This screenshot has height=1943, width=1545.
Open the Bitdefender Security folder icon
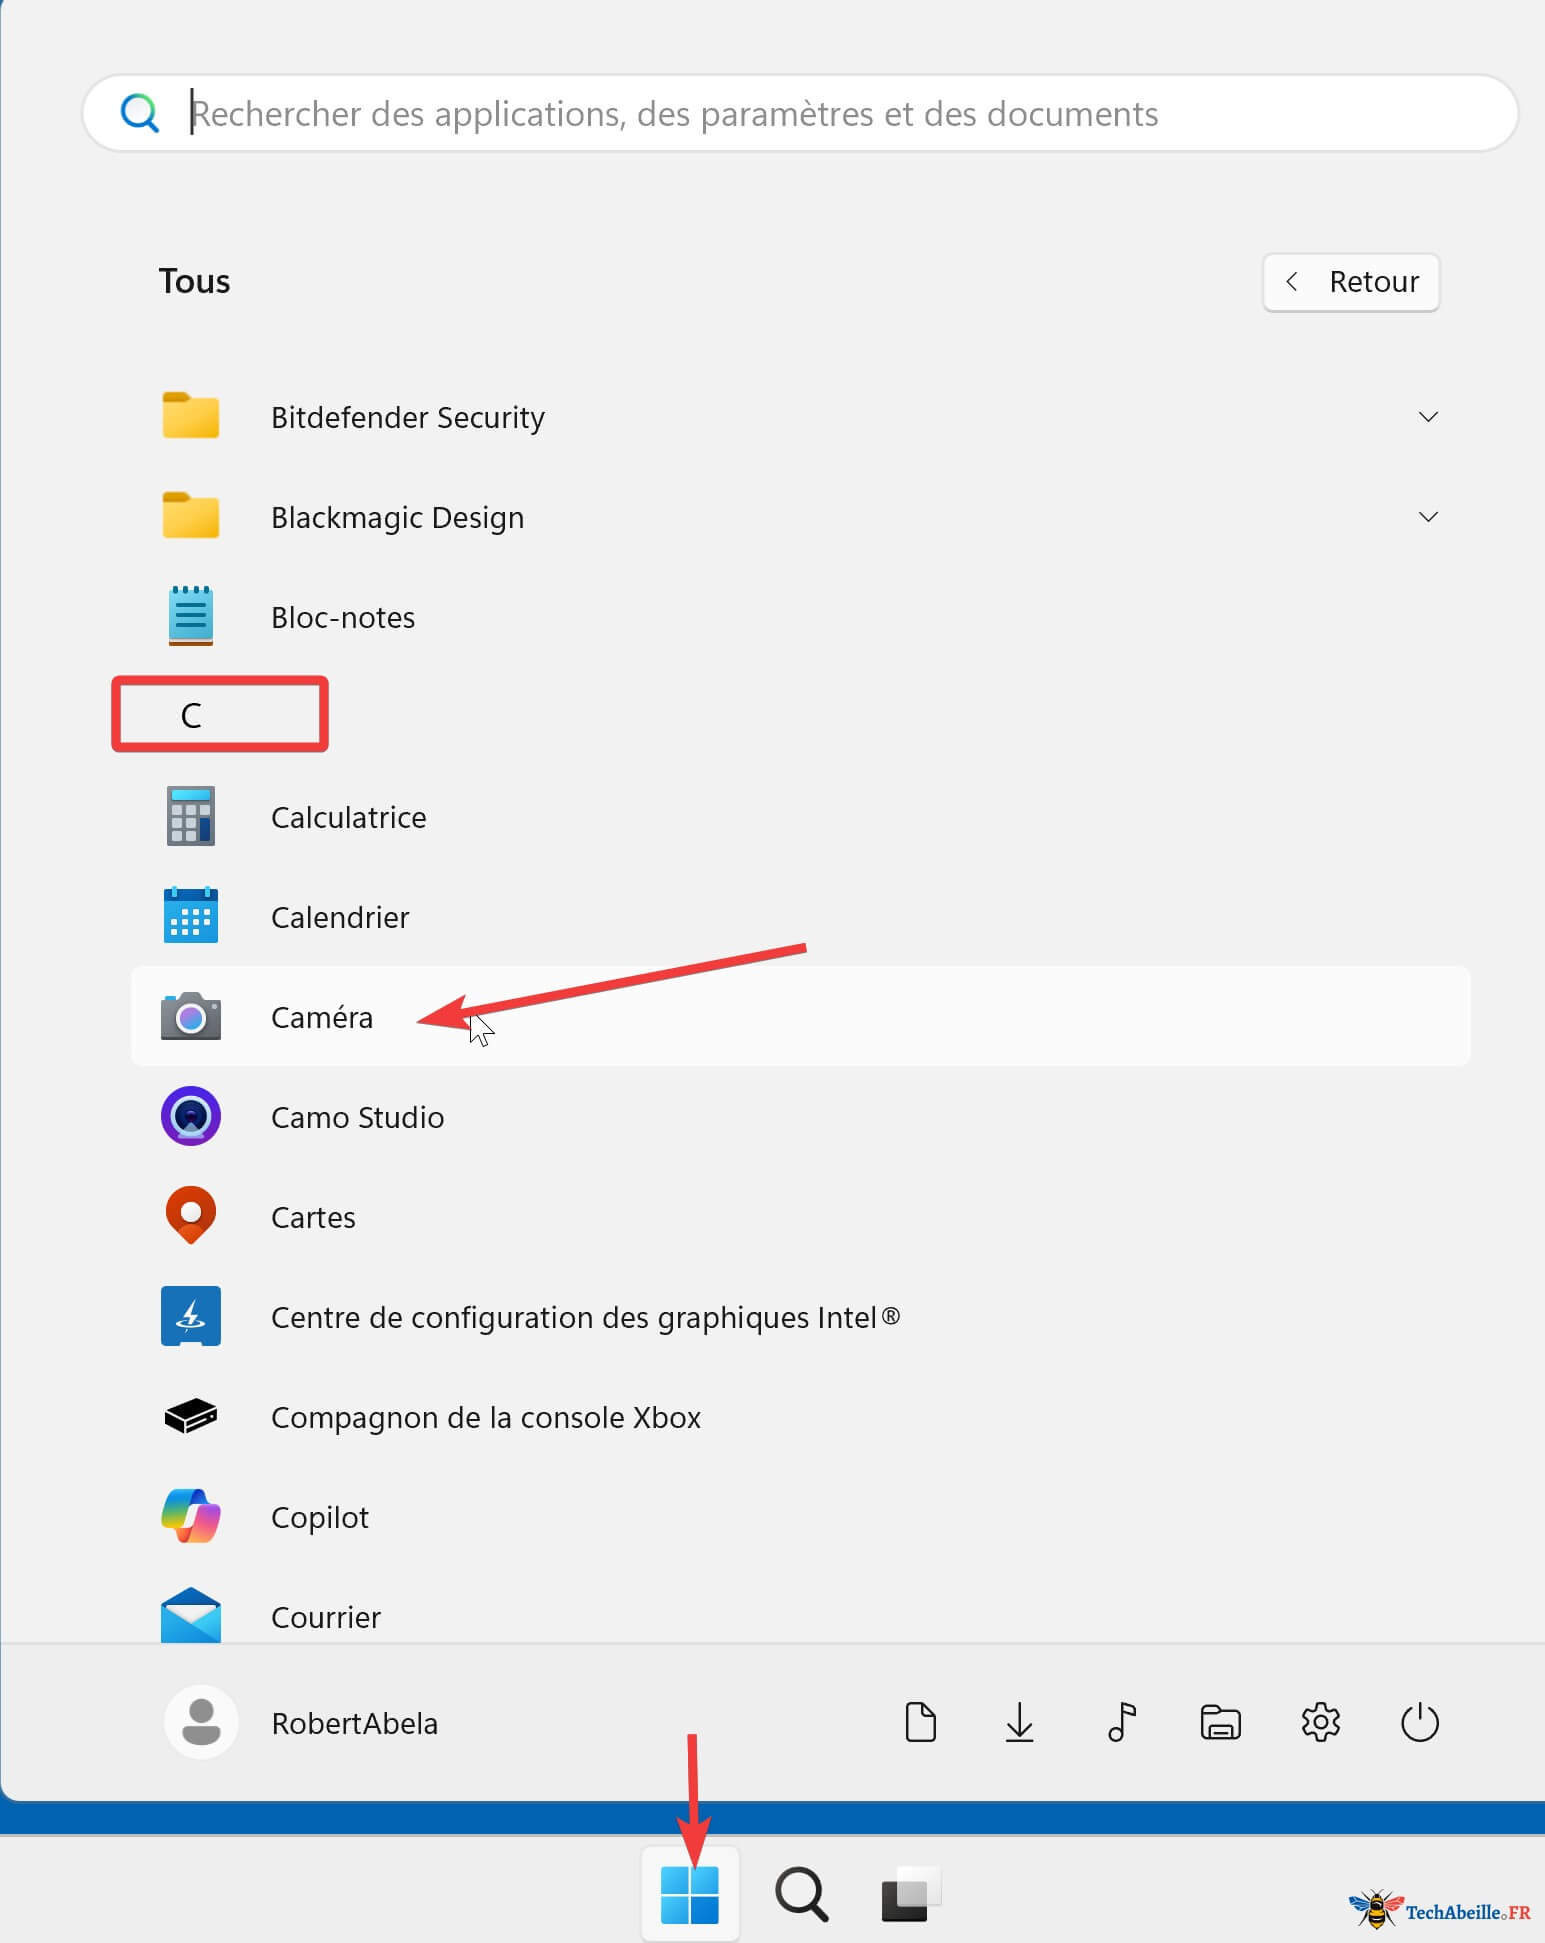[190, 416]
